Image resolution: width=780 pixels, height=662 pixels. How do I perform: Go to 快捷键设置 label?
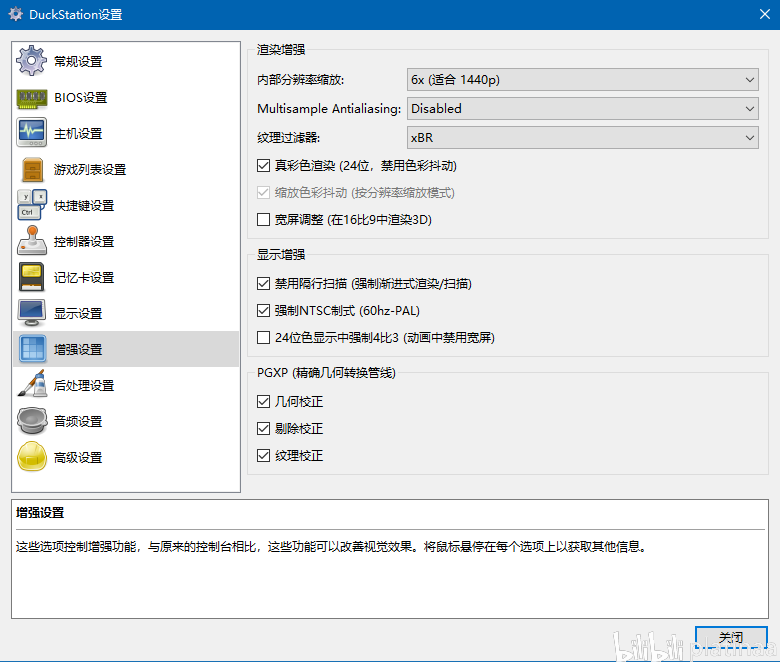(x=84, y=205)
